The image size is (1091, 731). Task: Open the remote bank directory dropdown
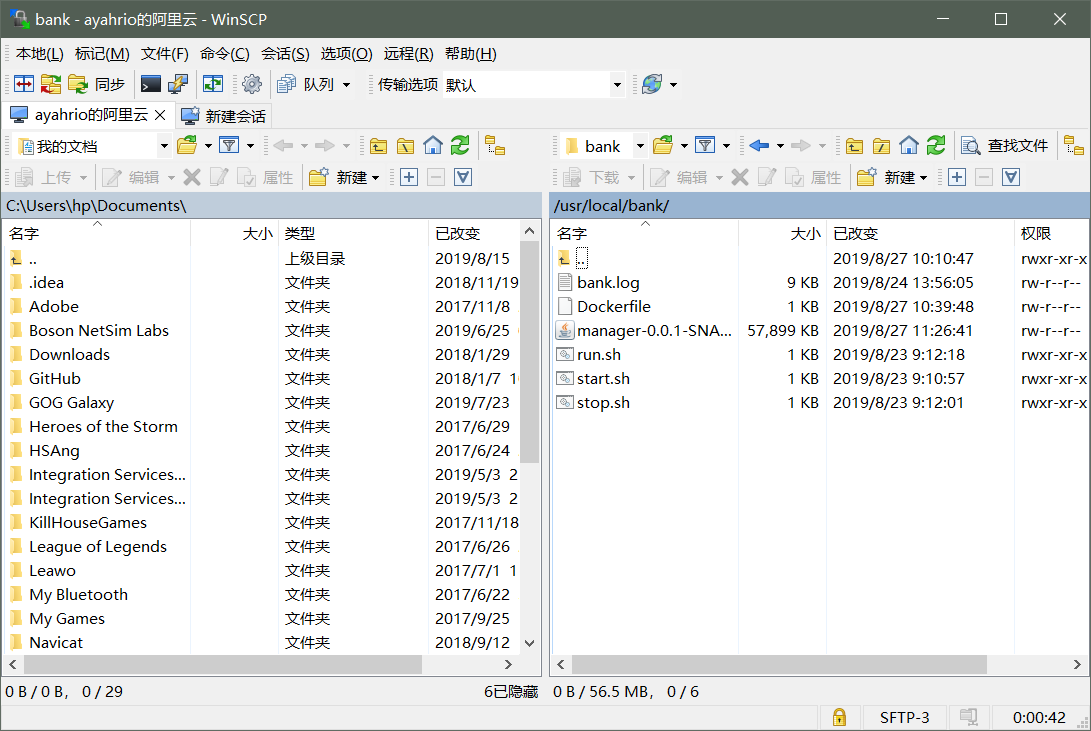tap(640, 146)
